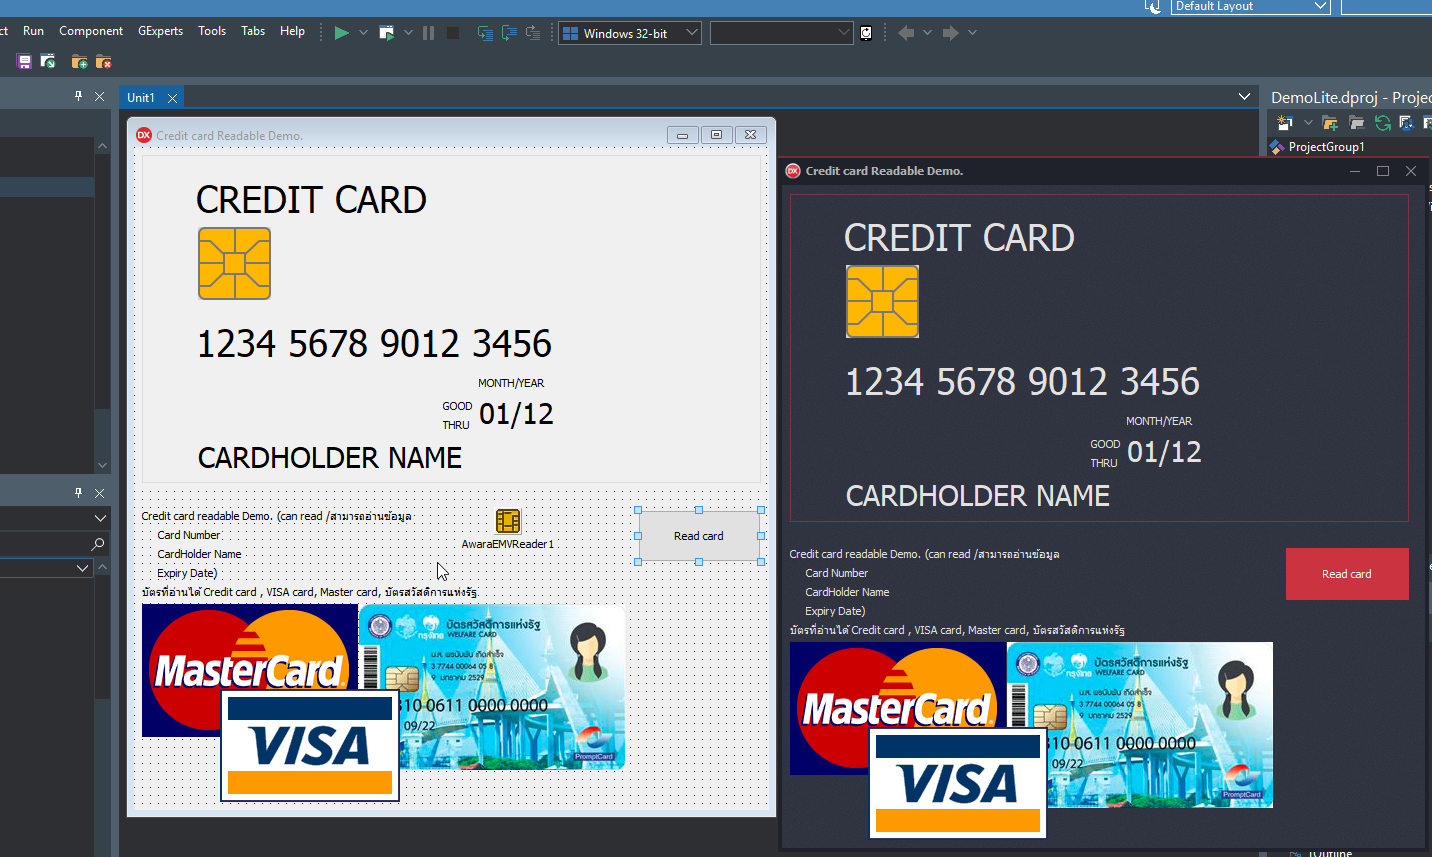The height and width of the screenshot is (857, 1432).
Task: Click the Read card button on the design form
Action: click(x=697, y=535)
